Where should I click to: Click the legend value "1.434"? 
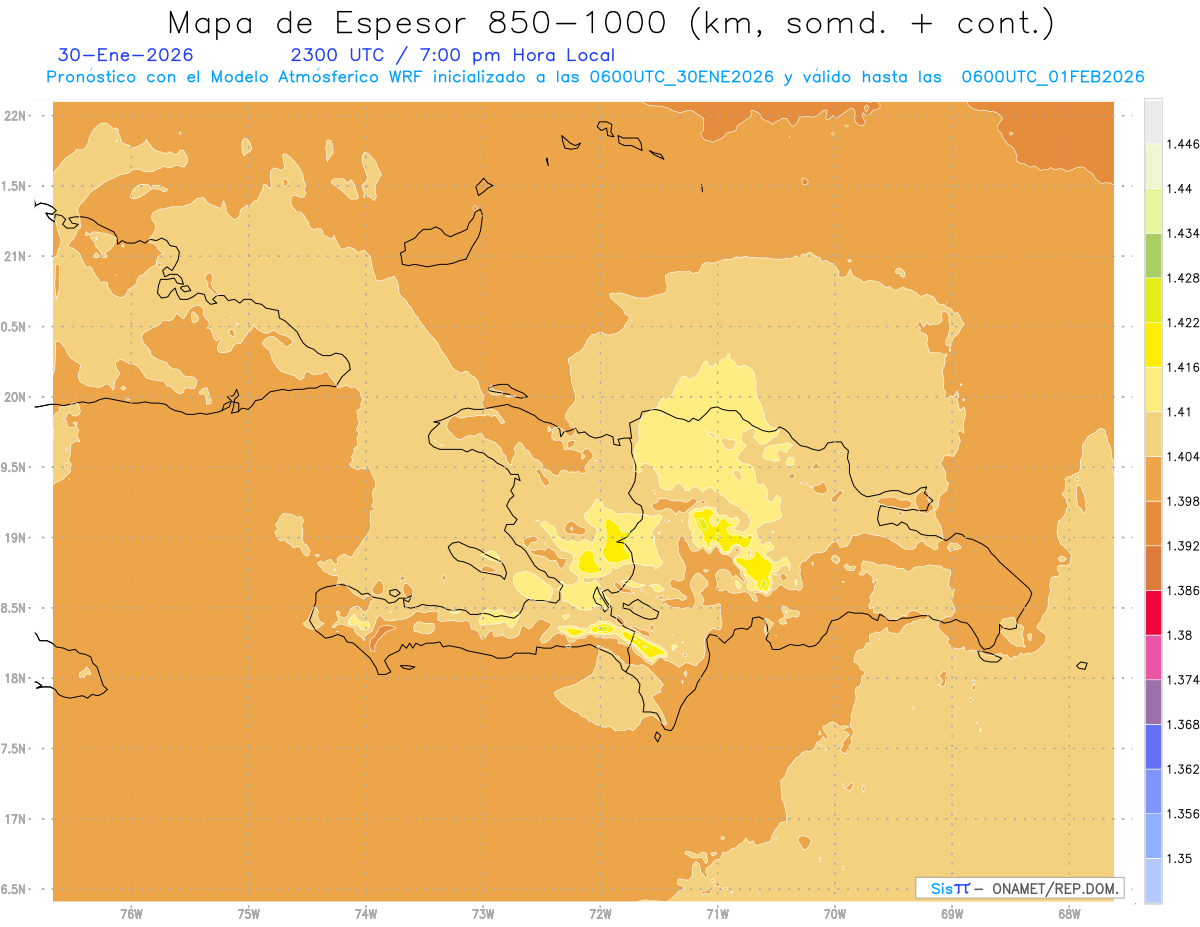[x=1183, y=233]
